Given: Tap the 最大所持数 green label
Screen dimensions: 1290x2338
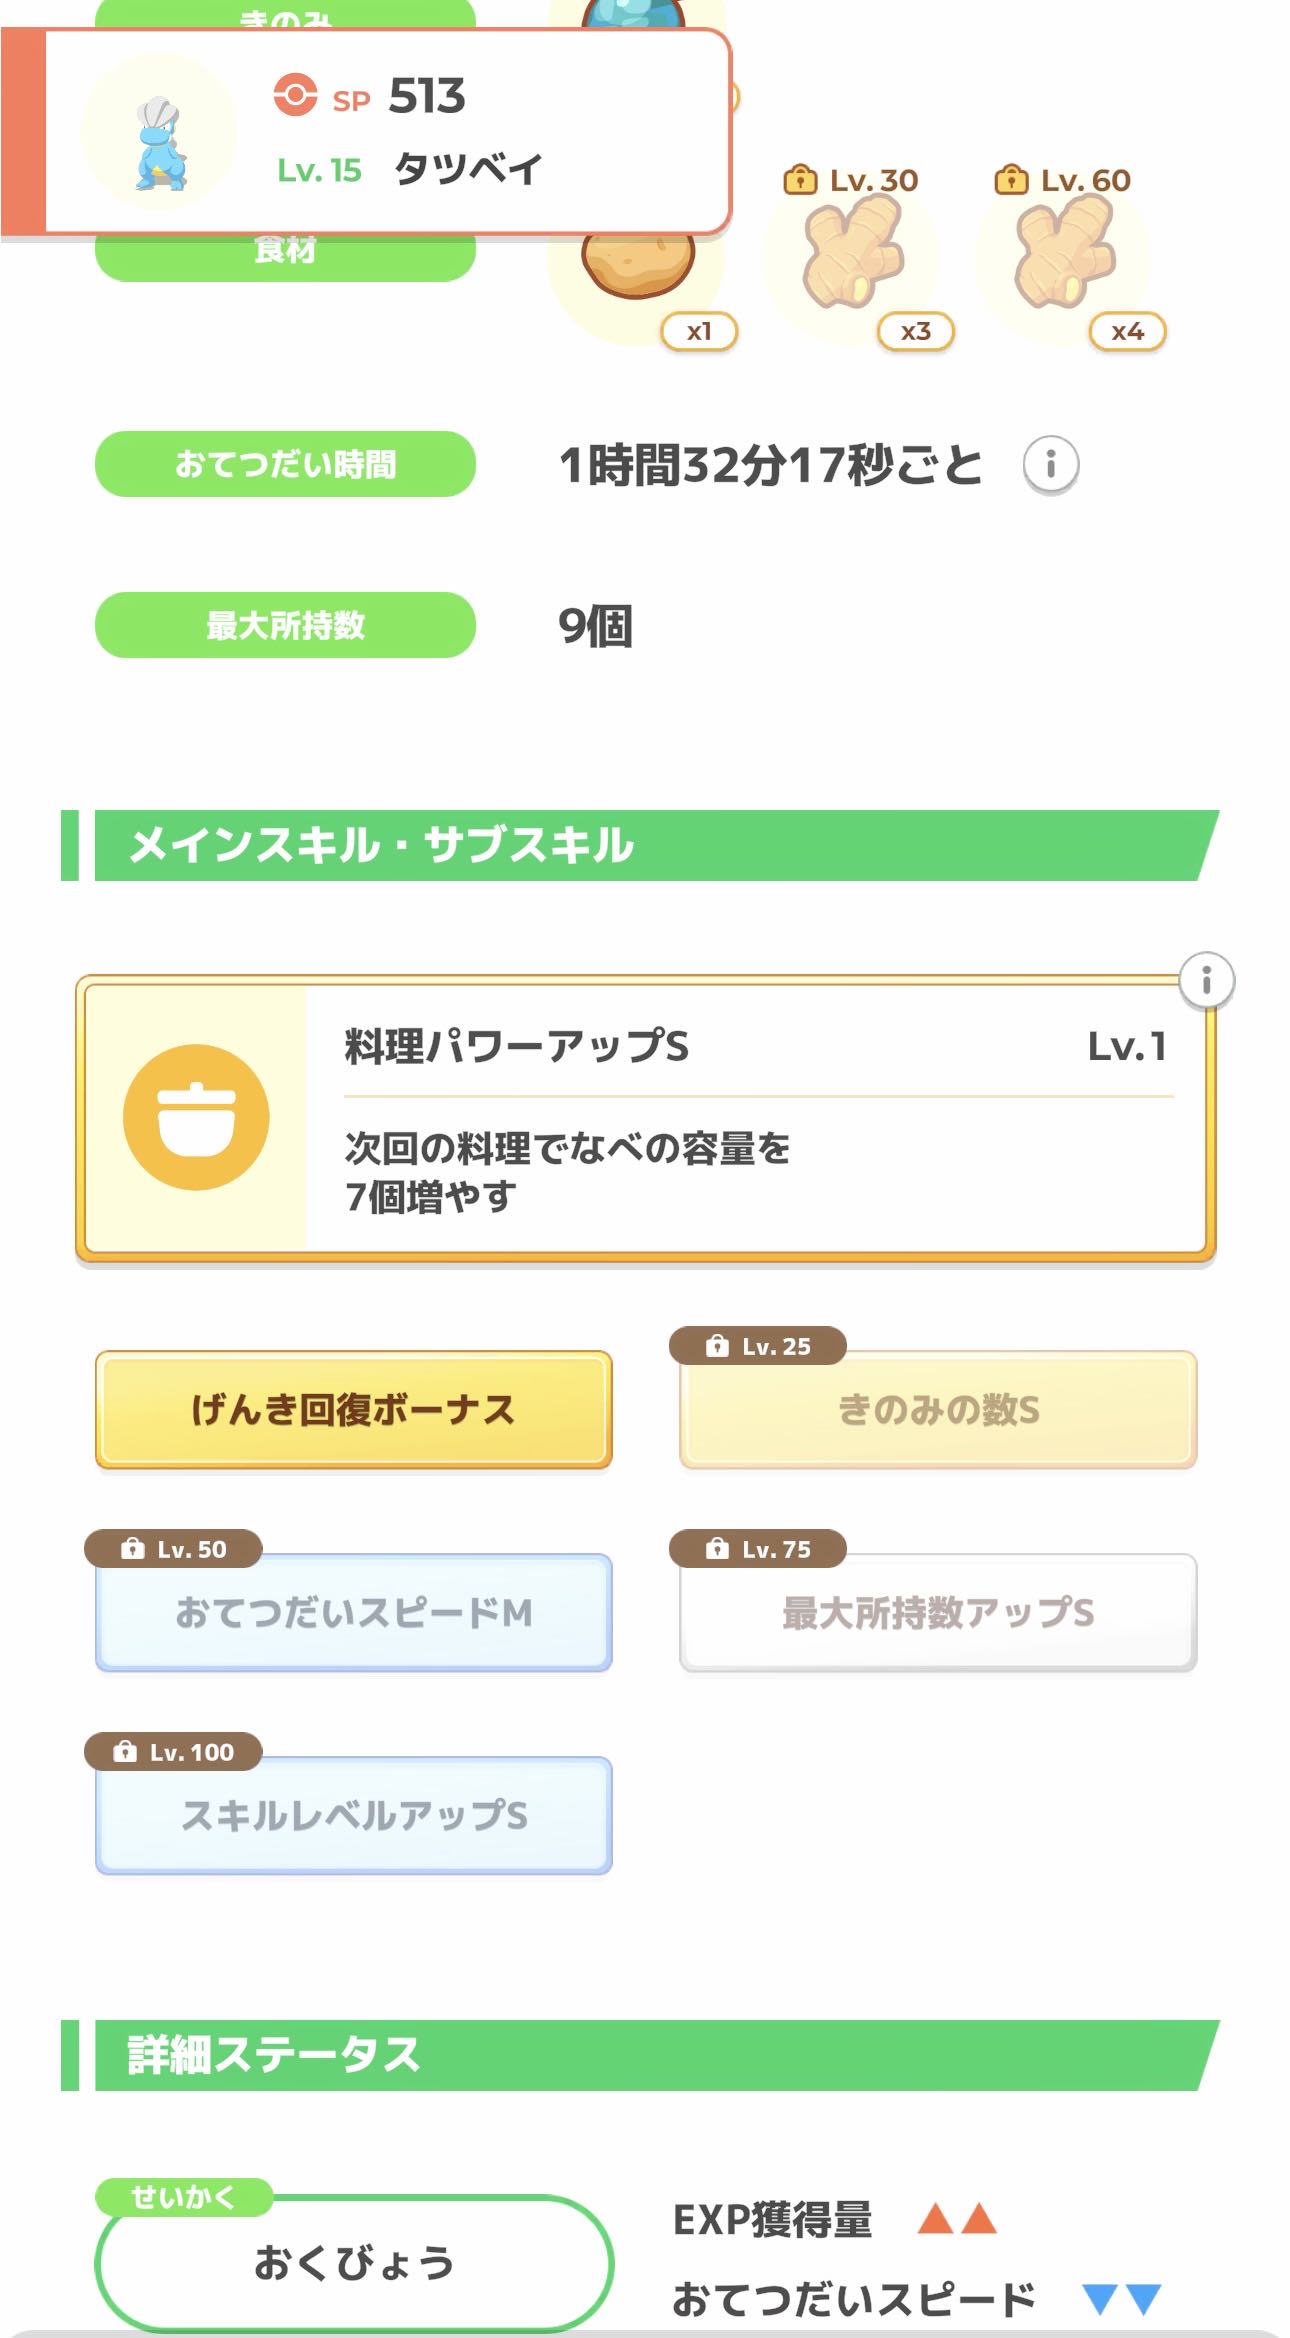Looking at the screenshot, I should pyautogui.click(x=285, y=625).
